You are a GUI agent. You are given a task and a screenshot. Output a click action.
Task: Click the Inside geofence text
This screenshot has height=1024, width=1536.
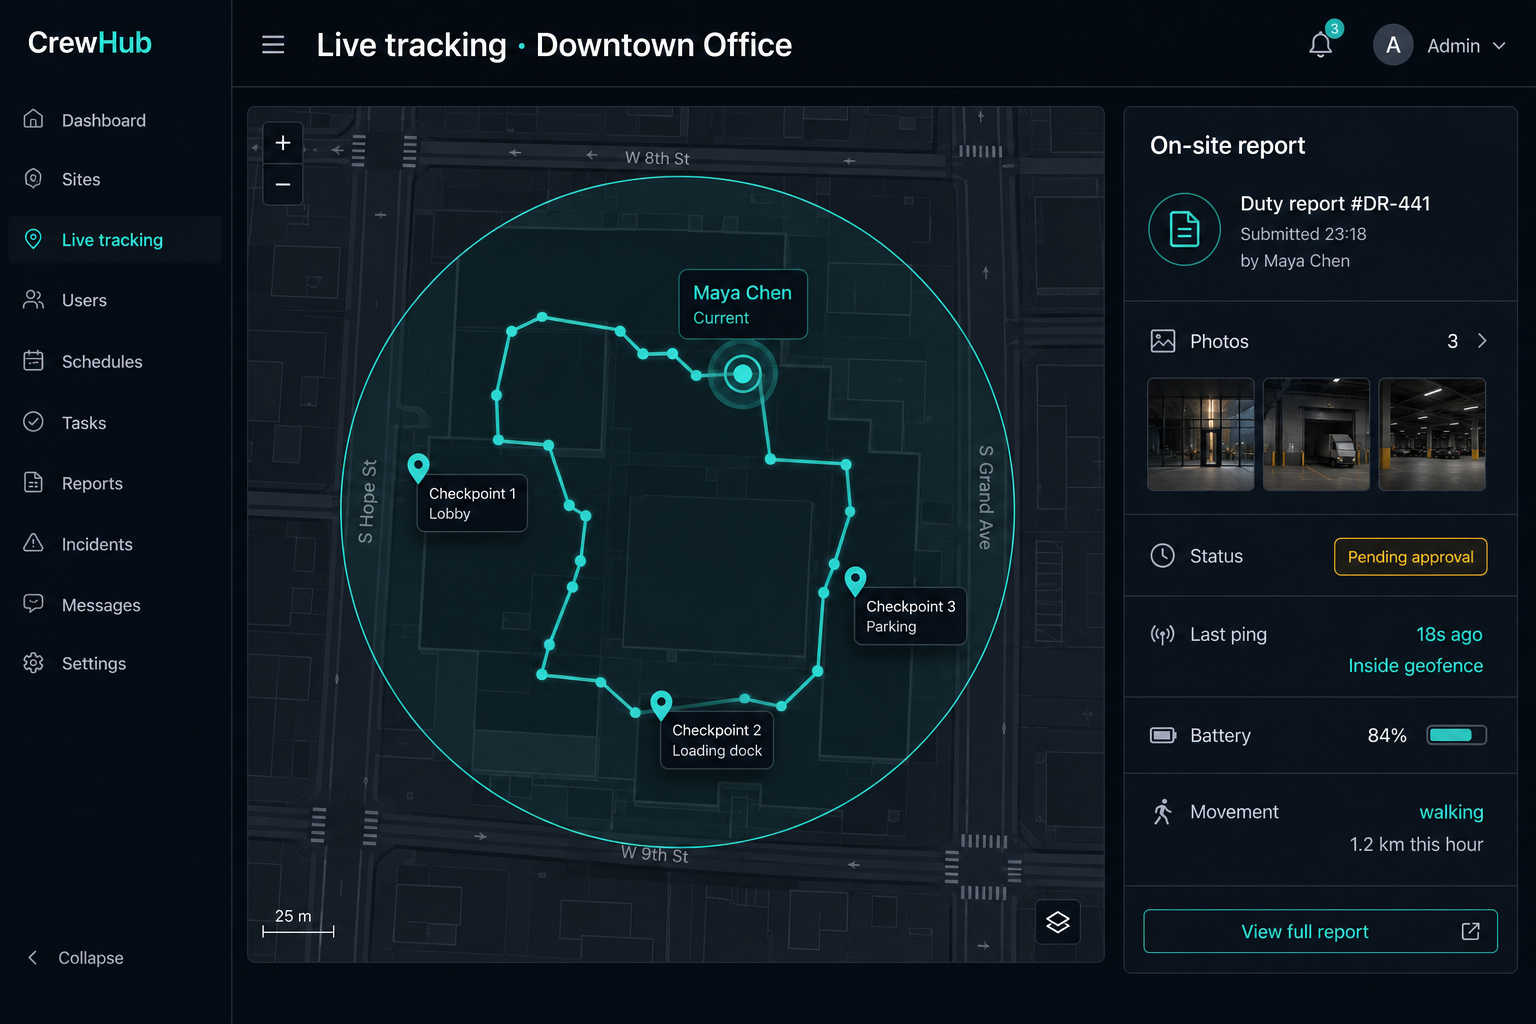[1415, 666]
